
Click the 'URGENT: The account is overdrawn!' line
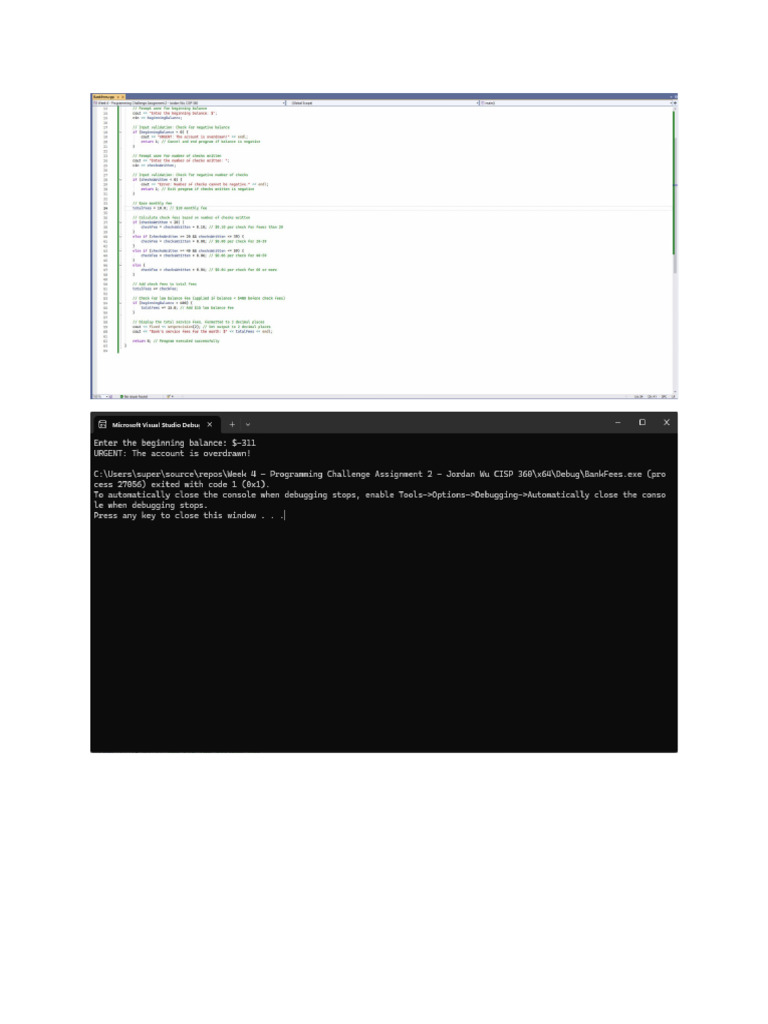[x=172, y=453]
